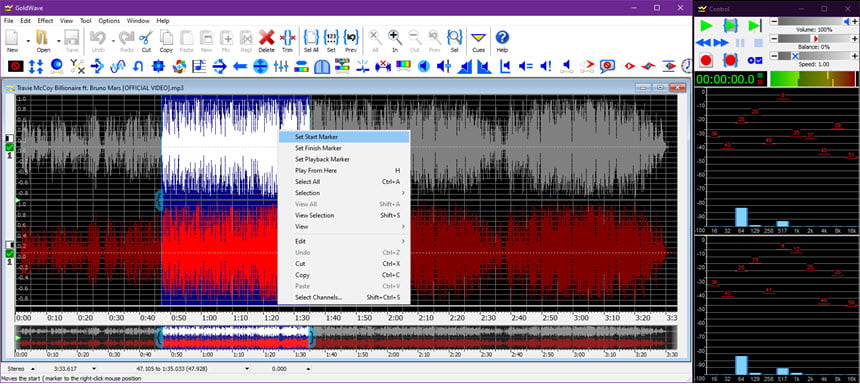Toggle left channel green checkmark
This screenshot has width=860, height=384.
click(x=9, y=147)
